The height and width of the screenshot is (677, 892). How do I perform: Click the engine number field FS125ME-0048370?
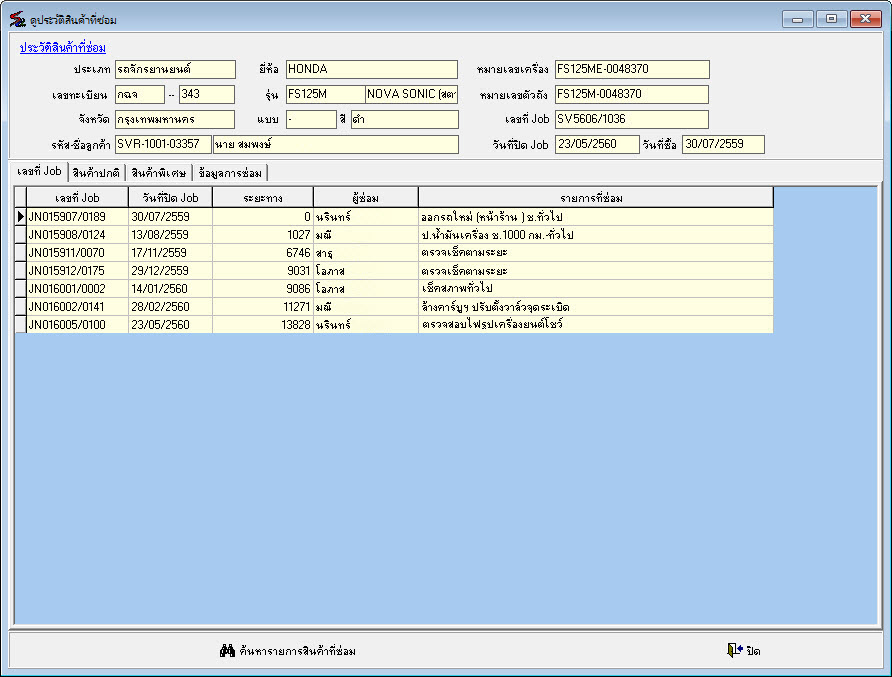pyautogui.click(x=632, y=69)
